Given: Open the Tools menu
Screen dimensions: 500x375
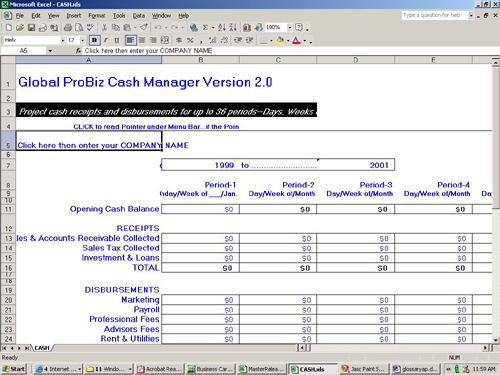Looking at the screenshot, I should tap(119, 16).
